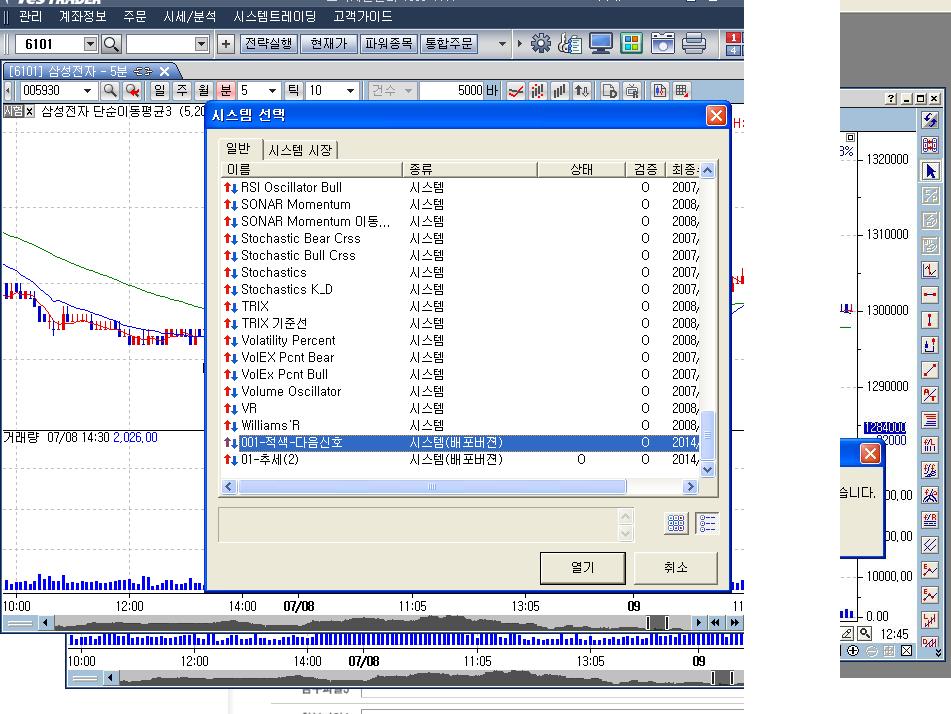
Task: Toggle the 일 (daily) period button
Action: click(159, 91)
